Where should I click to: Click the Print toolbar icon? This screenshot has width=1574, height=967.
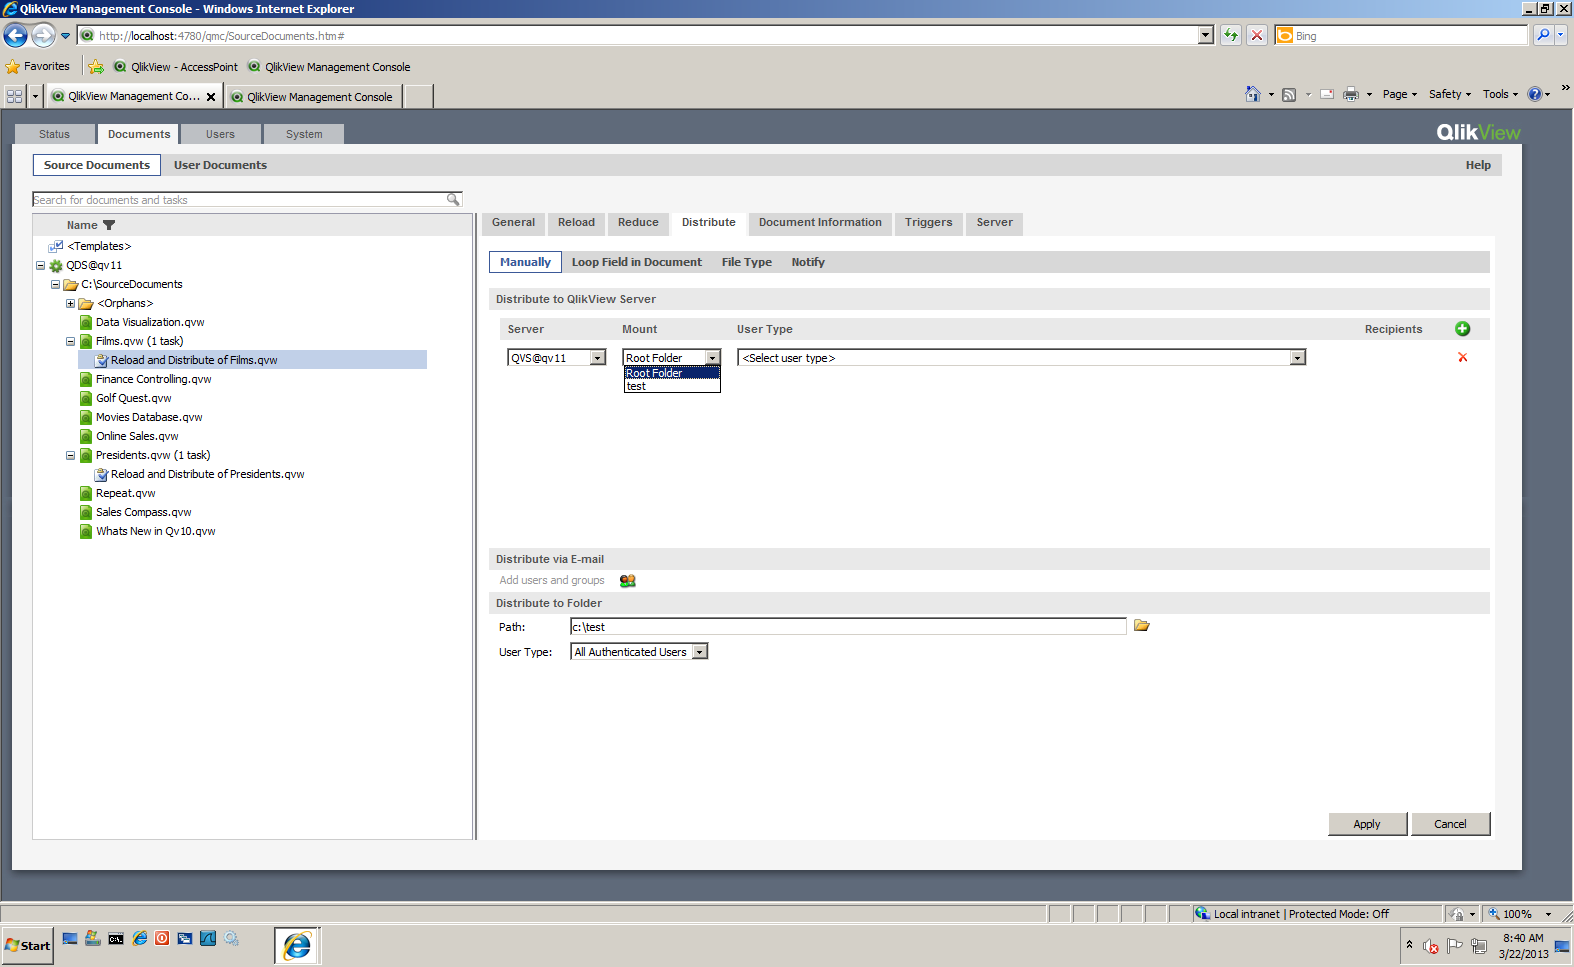coord(1351,94)
